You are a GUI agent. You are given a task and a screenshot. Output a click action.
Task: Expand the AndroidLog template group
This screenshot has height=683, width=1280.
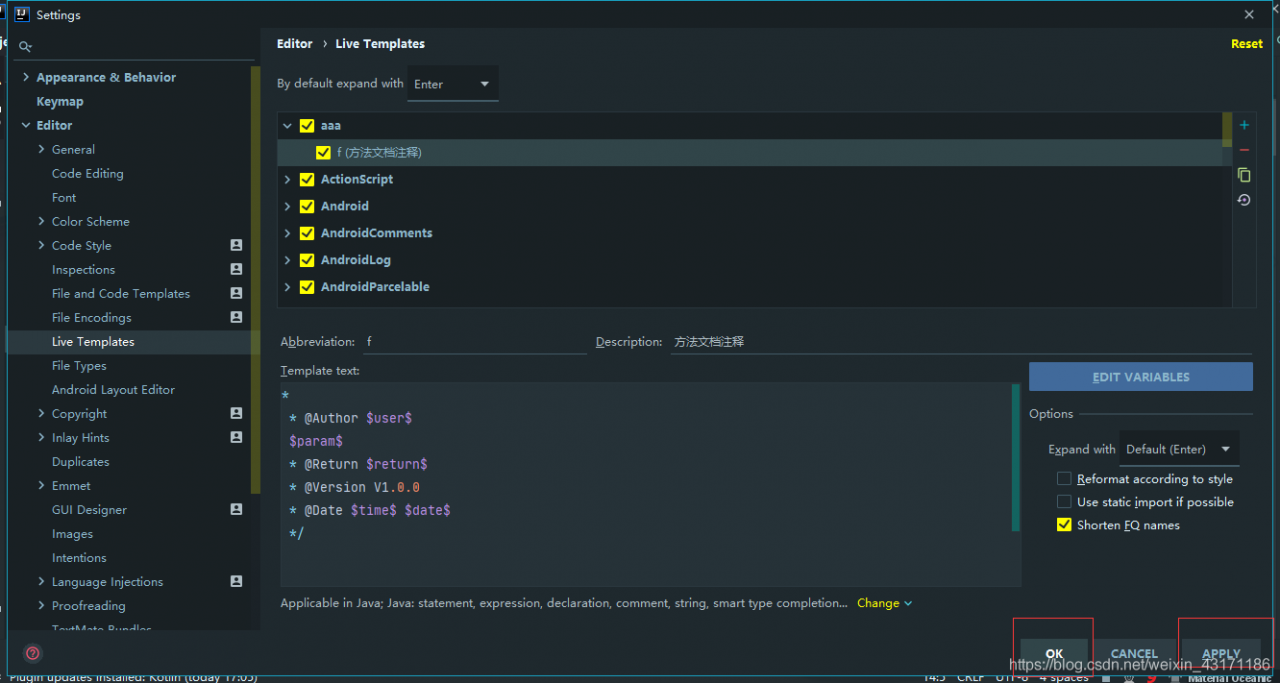(x=287, y=260)
